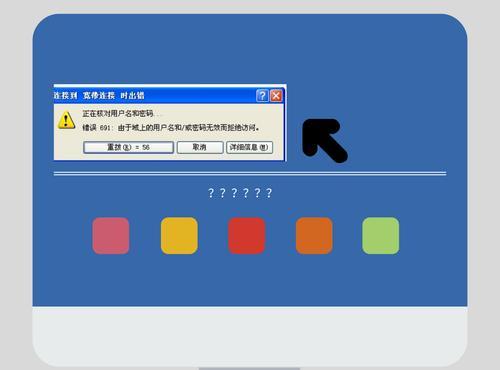Click the large black arrow graphic
Viewport: 500px width, 370px height.
click(325, 141)
